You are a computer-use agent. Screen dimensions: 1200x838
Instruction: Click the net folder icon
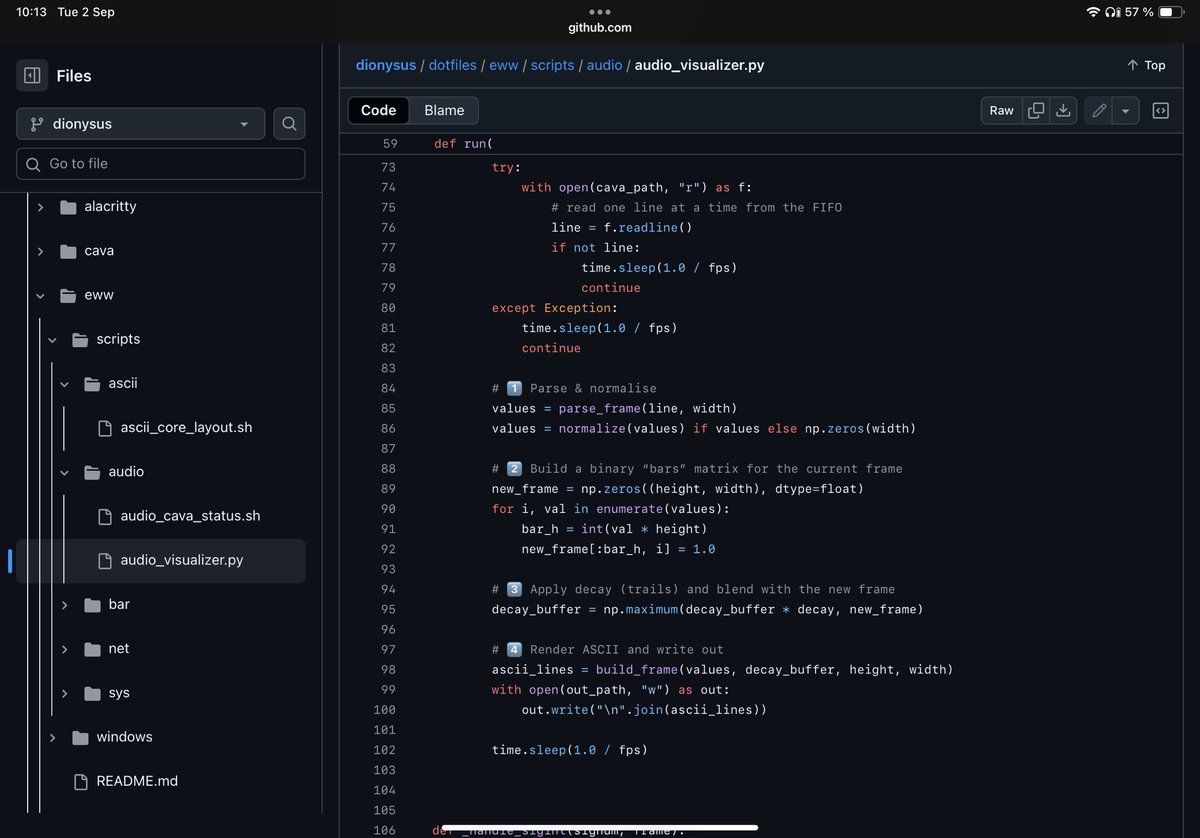[92, 649]
